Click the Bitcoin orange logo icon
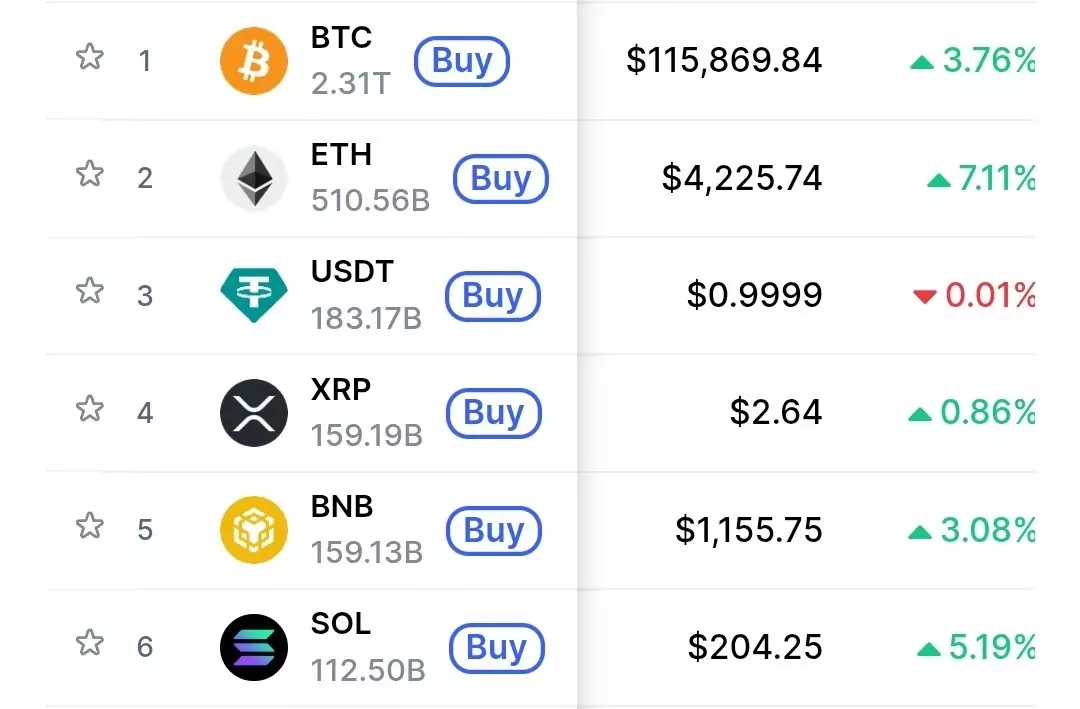 tap(254, 61)
